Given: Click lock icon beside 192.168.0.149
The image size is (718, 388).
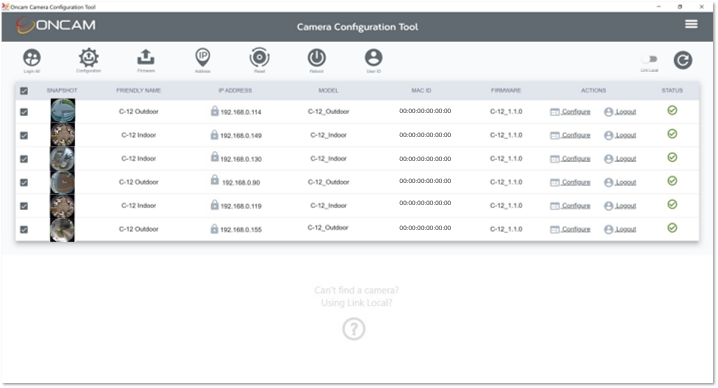Looking at the screenshot, I should coord(214,134).
